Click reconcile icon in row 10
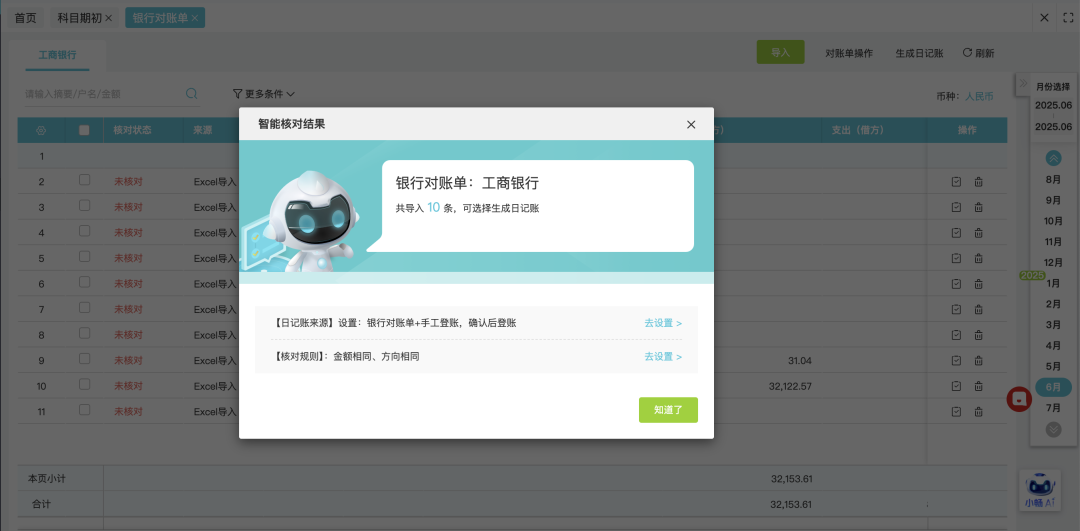The image size is (1080, 531). (956, 386)
